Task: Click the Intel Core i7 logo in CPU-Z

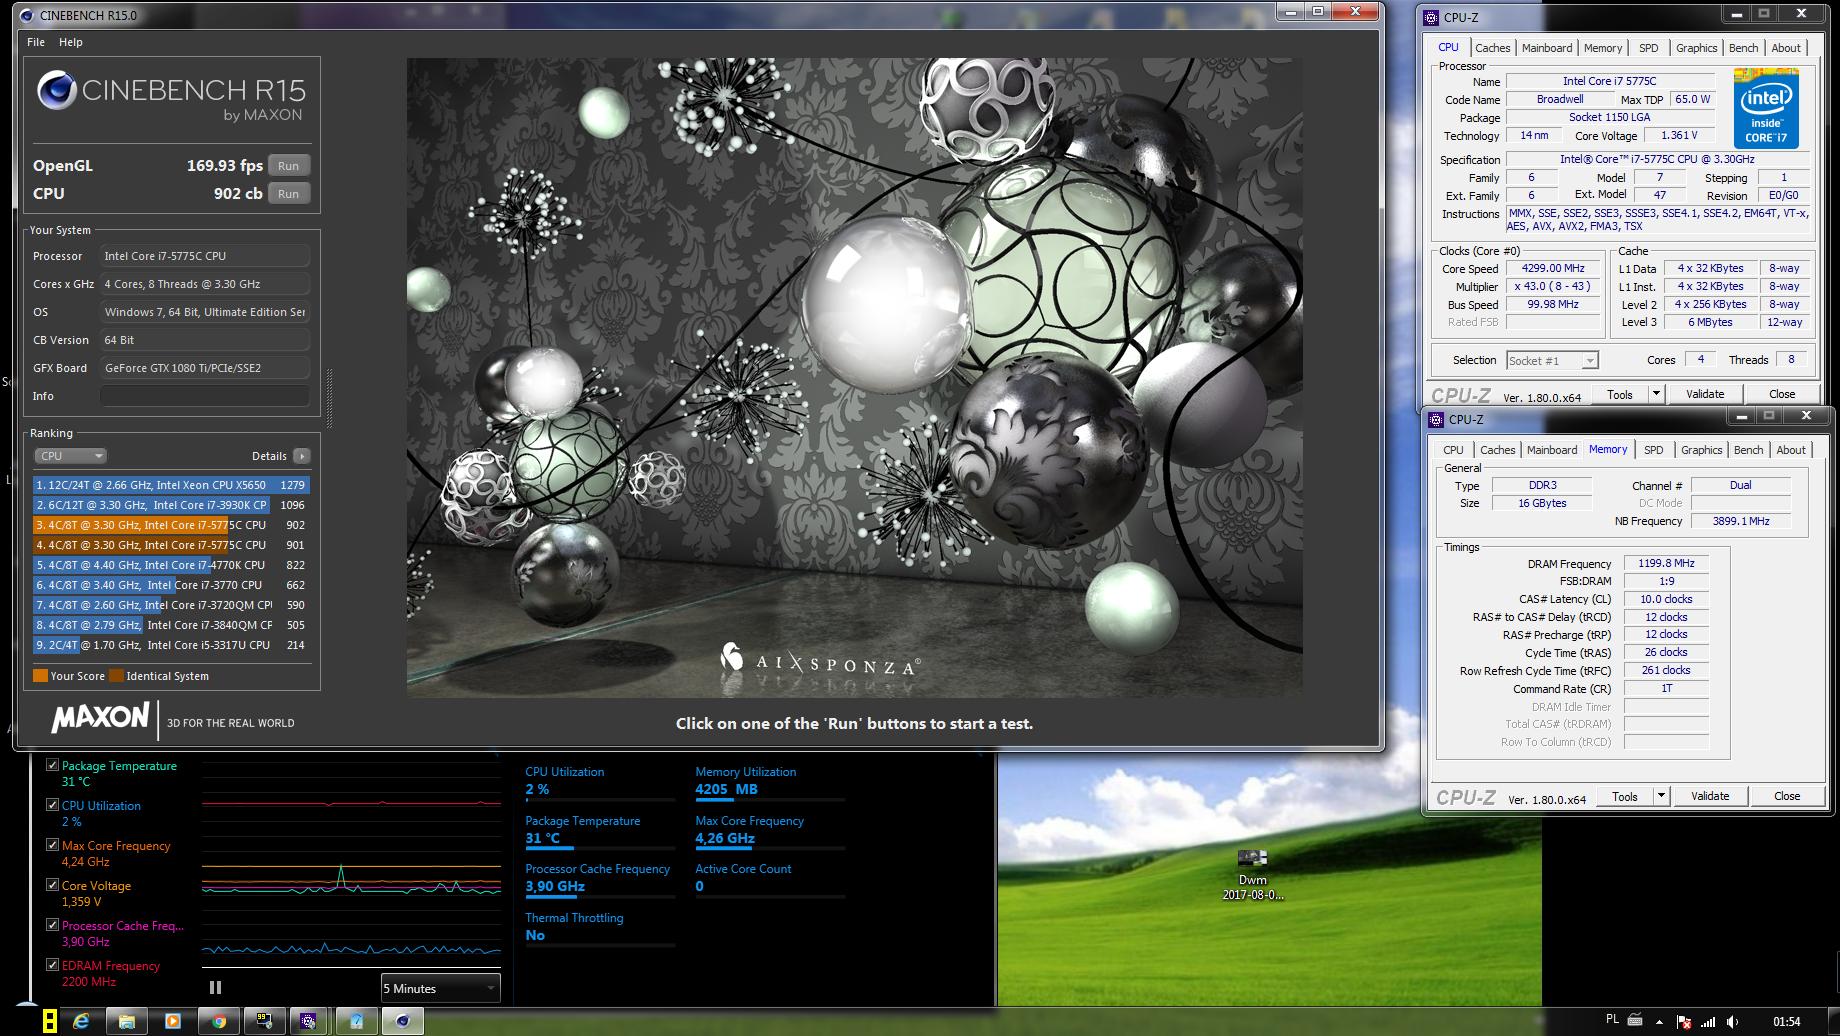Action: 1766,108
